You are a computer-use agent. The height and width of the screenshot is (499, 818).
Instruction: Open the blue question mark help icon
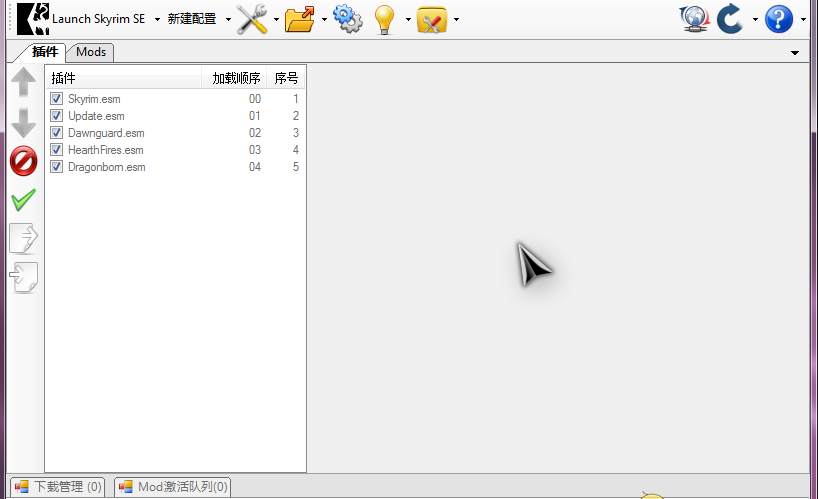779,19
